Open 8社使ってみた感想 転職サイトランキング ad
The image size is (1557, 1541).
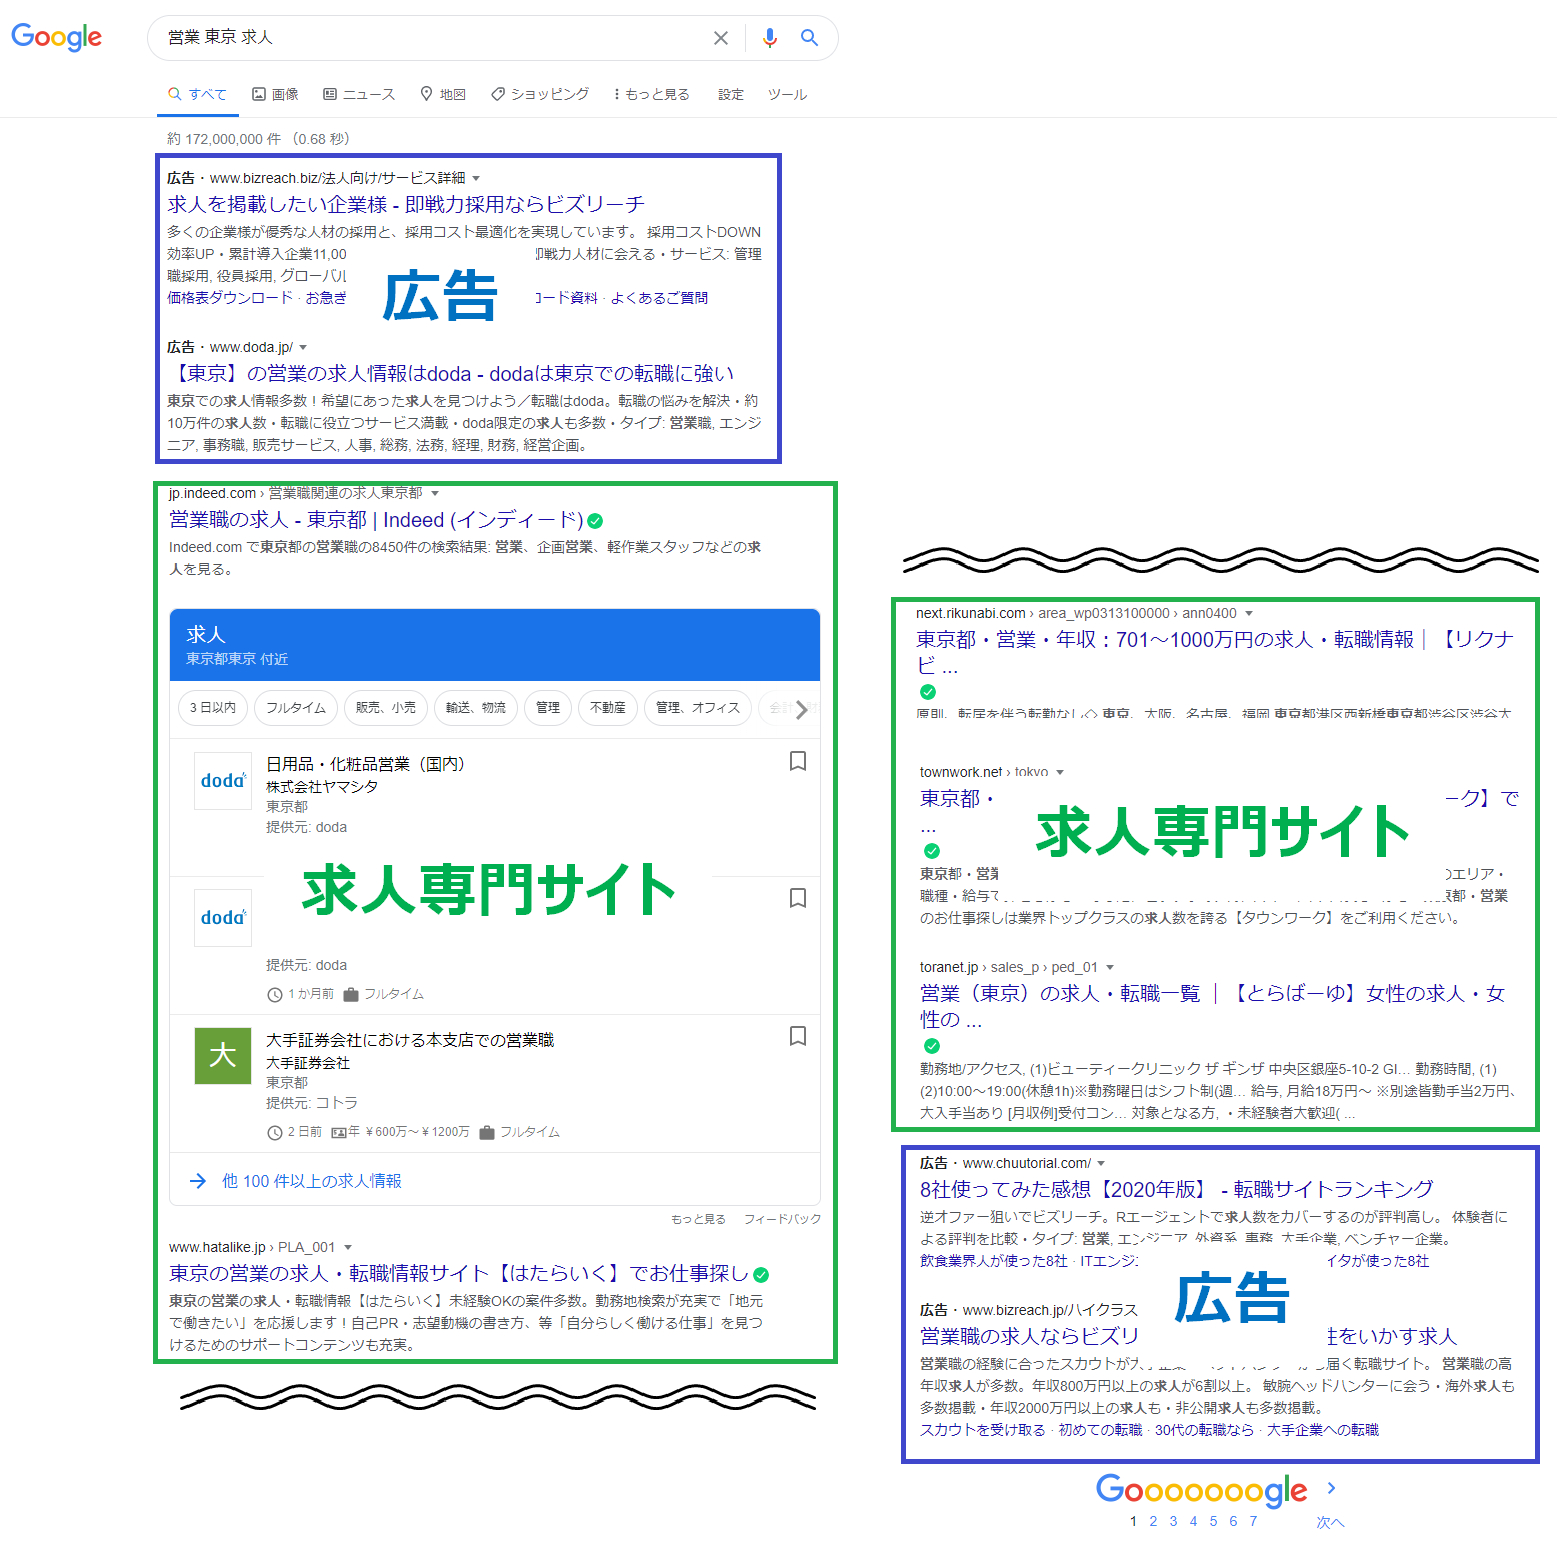pos(1177,1189)
